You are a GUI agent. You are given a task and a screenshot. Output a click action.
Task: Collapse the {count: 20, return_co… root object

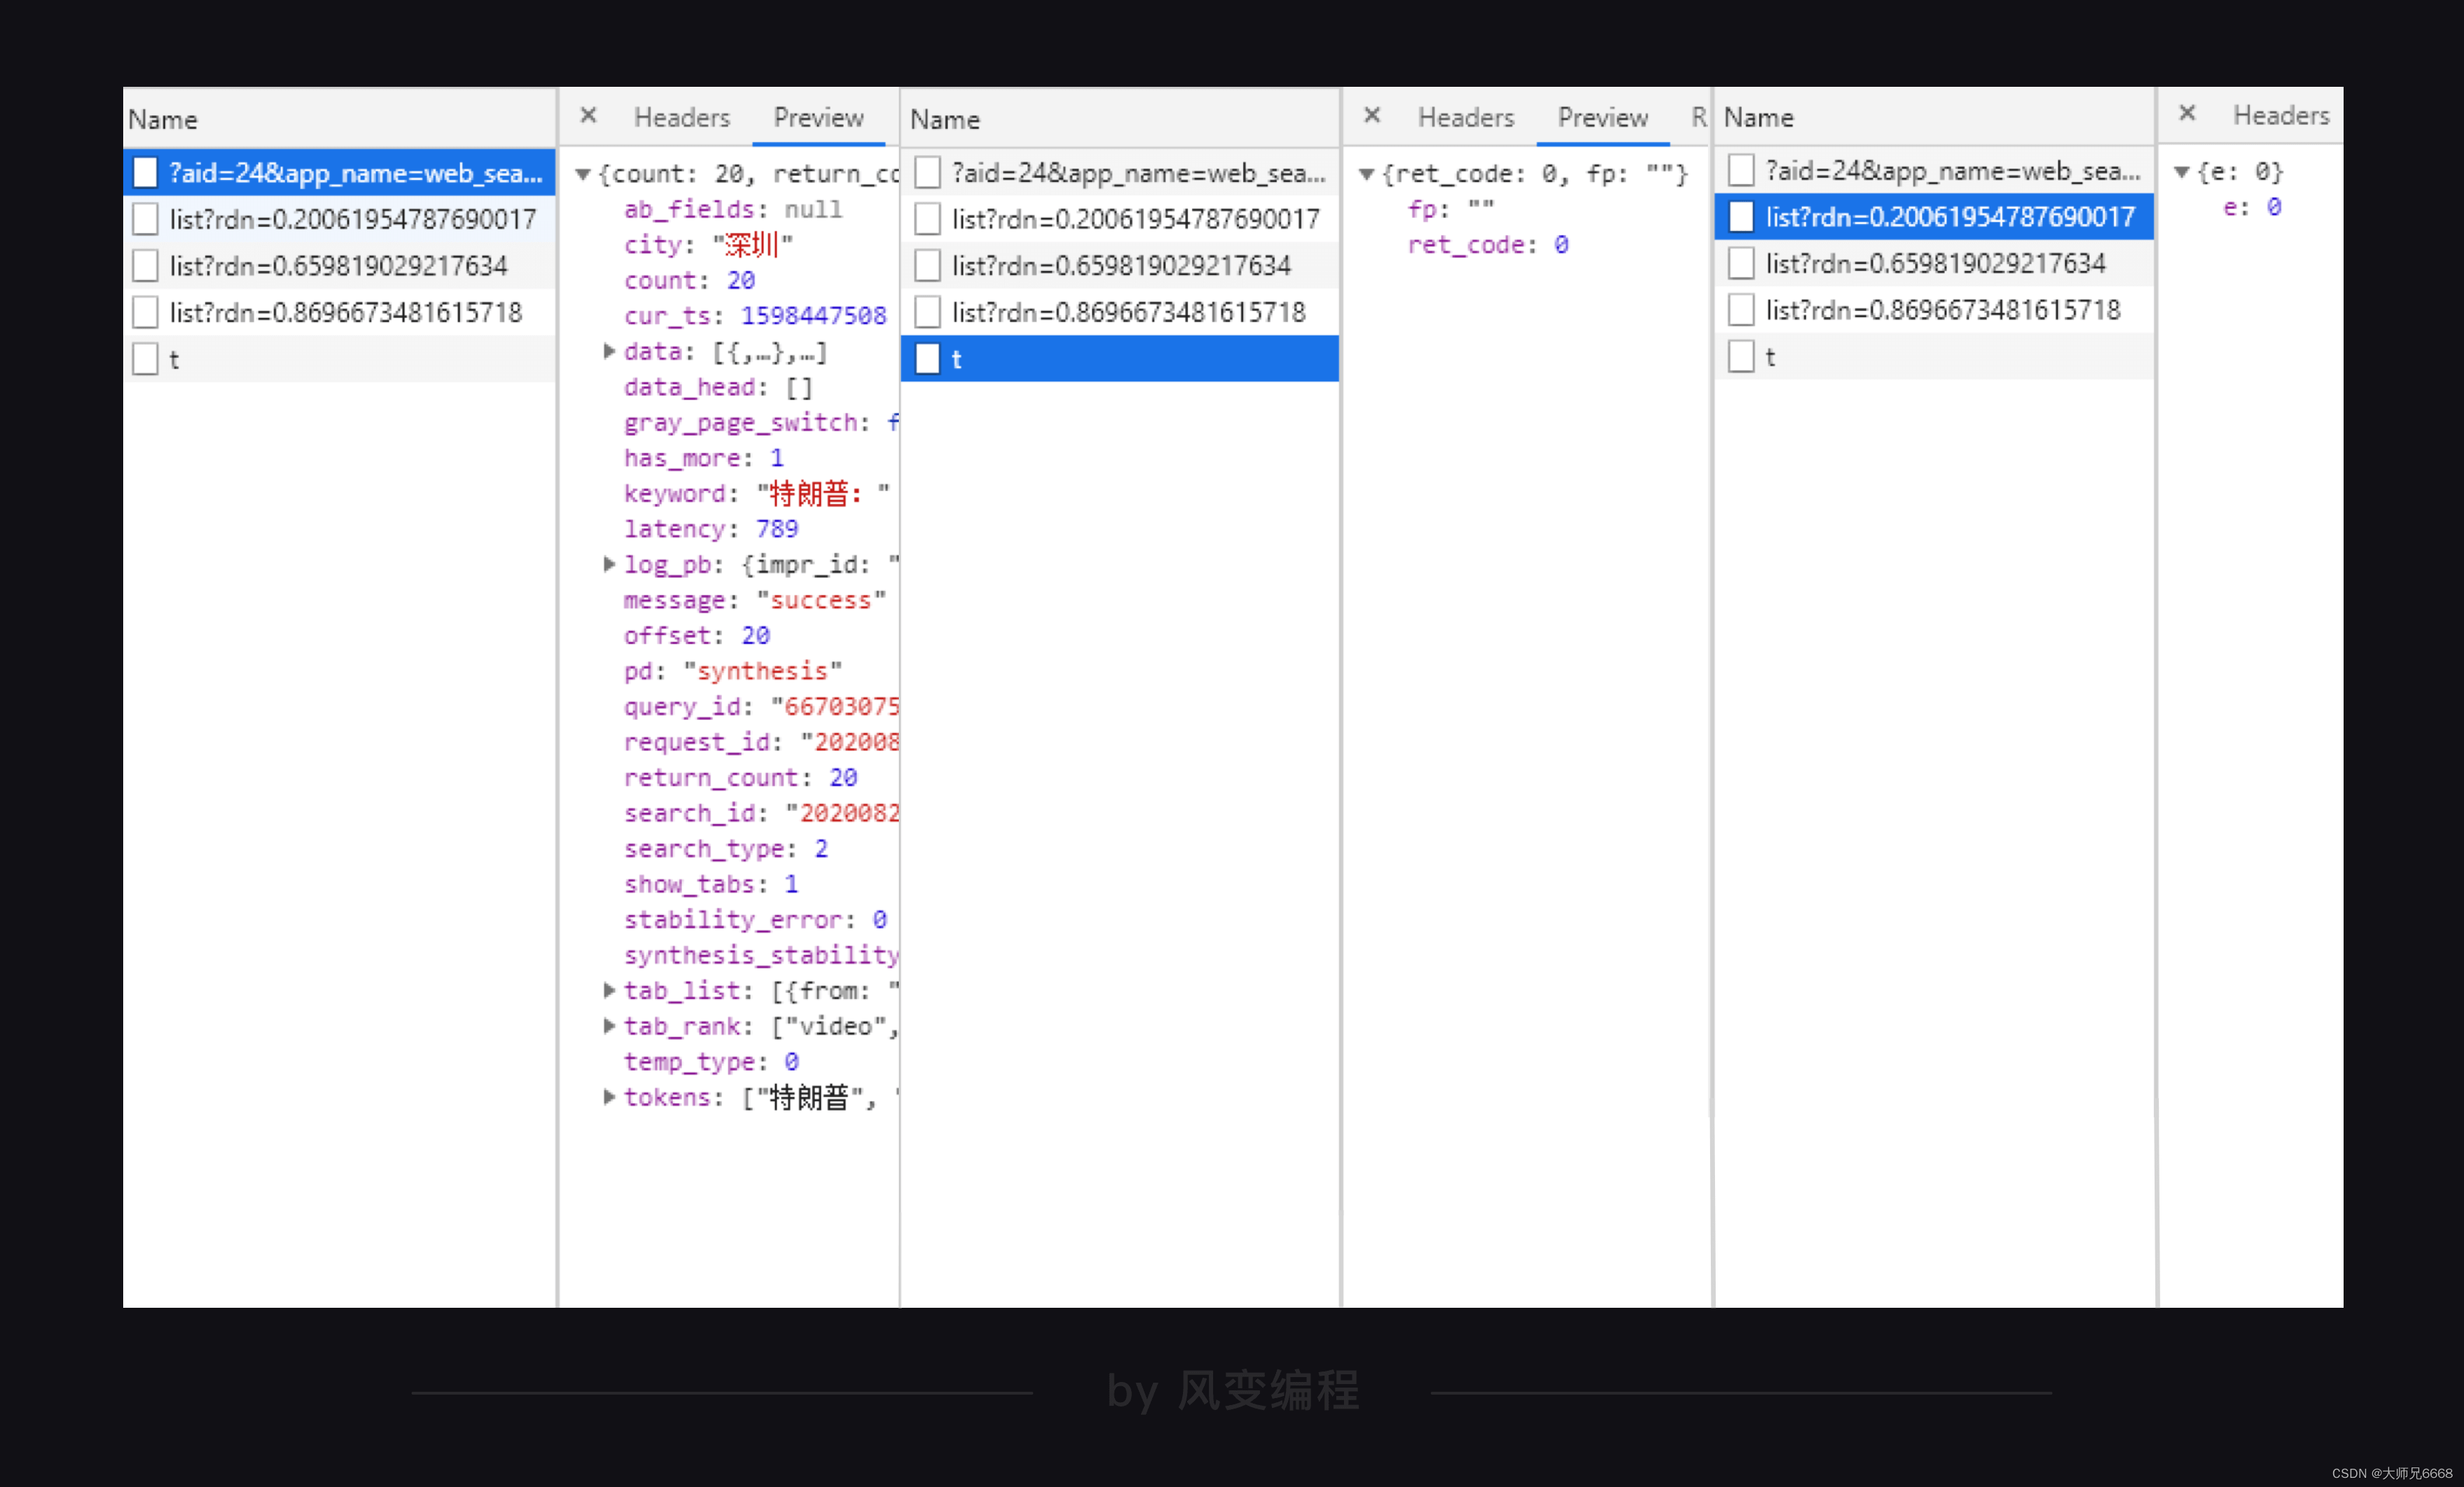pos(582,174)
